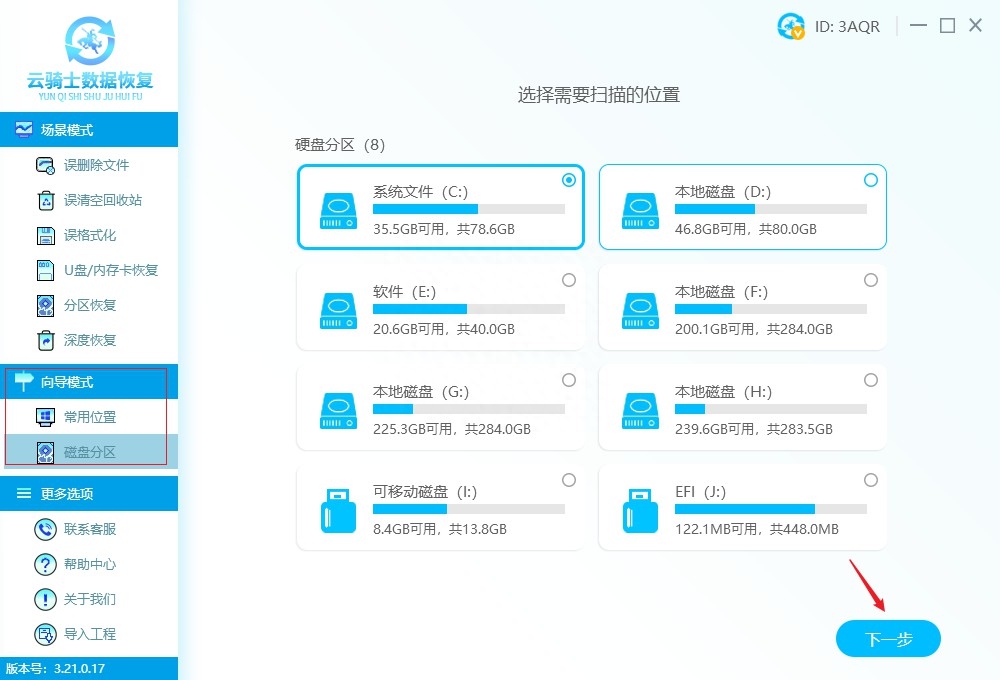Select the 可移动磁盘 (I:) radio button

click(x=569, y=480)
